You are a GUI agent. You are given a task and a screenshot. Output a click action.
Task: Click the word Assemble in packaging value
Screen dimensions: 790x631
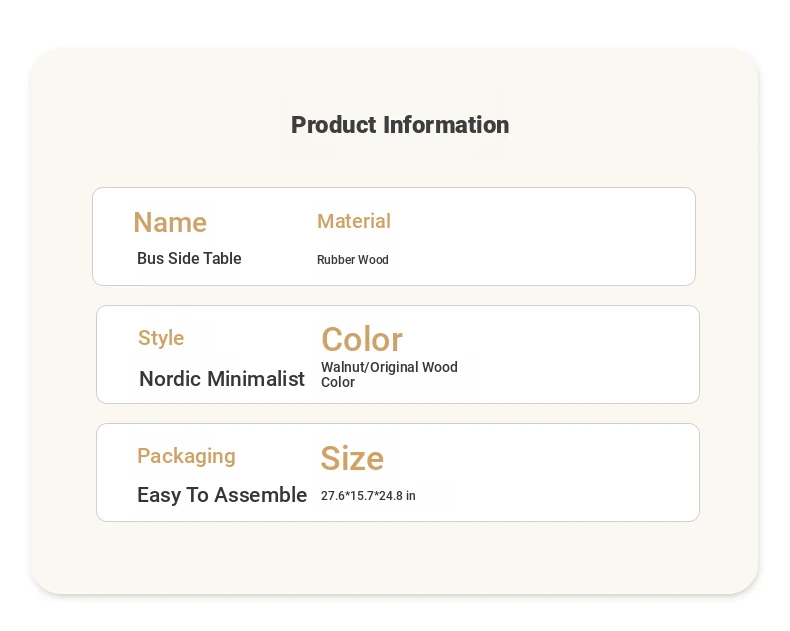coord(260,495)
